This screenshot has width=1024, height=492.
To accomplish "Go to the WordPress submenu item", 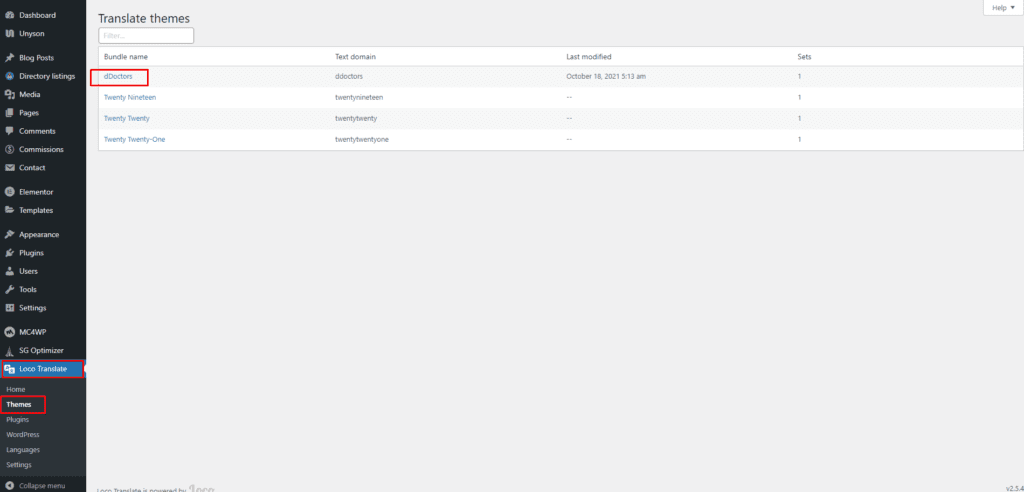I will point(23,435).
